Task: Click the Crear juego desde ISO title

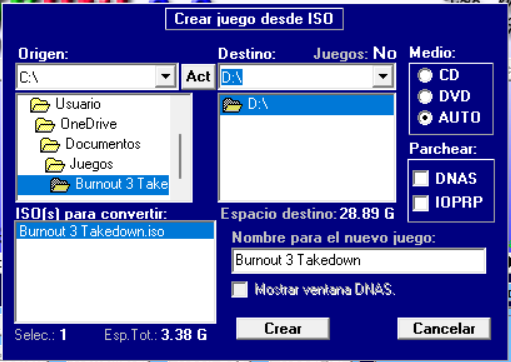Action: pyautogui.click(x=254, y=19)
